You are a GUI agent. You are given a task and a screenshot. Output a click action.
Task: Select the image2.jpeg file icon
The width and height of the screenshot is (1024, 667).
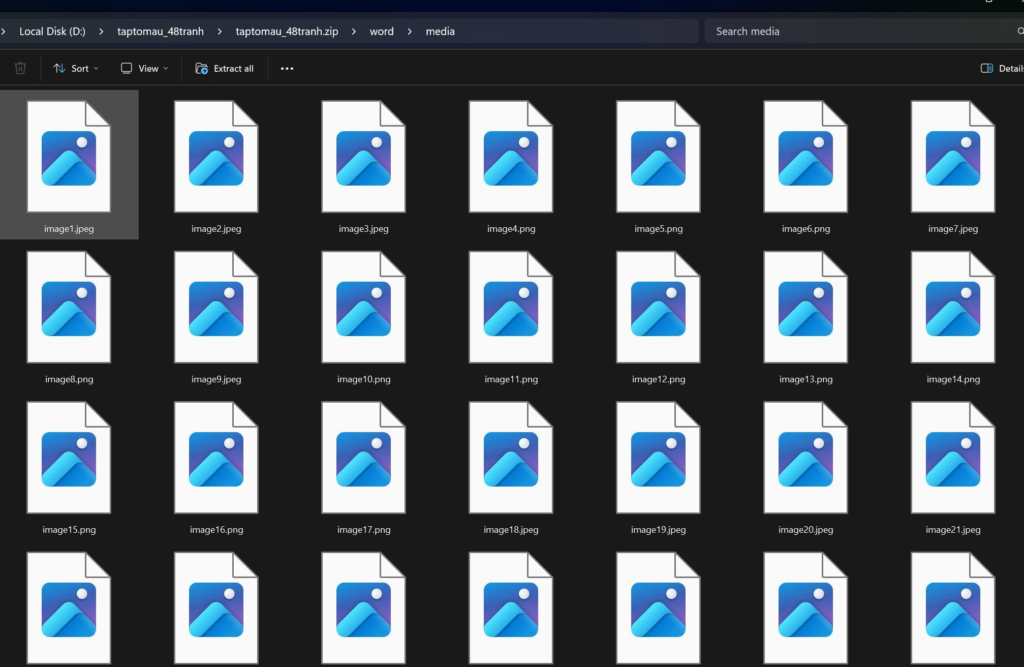pos(216,157)
